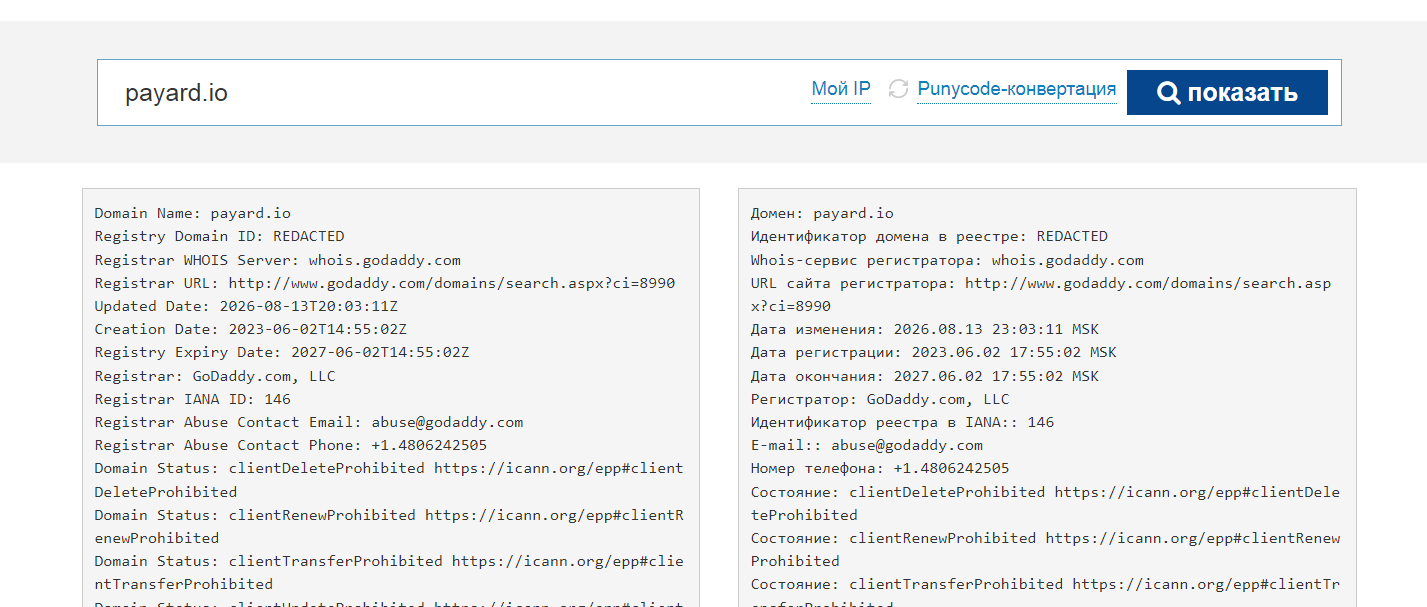Click the "Domain Status: clientRenewProhibited" line
The width and height of the screenshot is (1427, 607).
tap(389, 526)
